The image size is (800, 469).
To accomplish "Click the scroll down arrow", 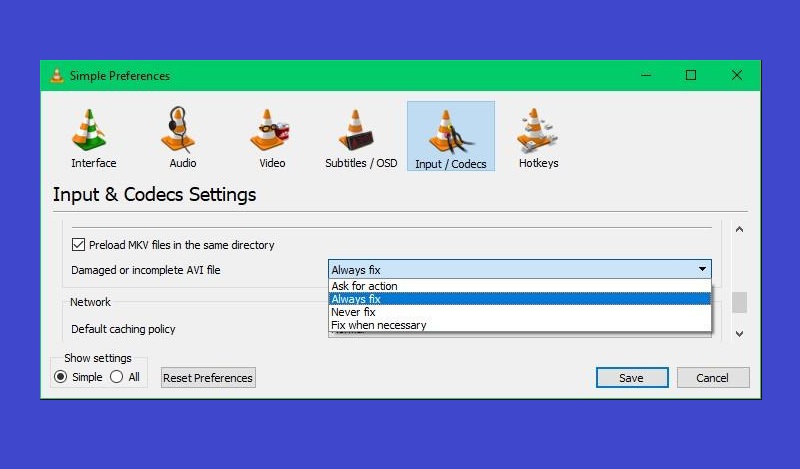I will (739, 334).
